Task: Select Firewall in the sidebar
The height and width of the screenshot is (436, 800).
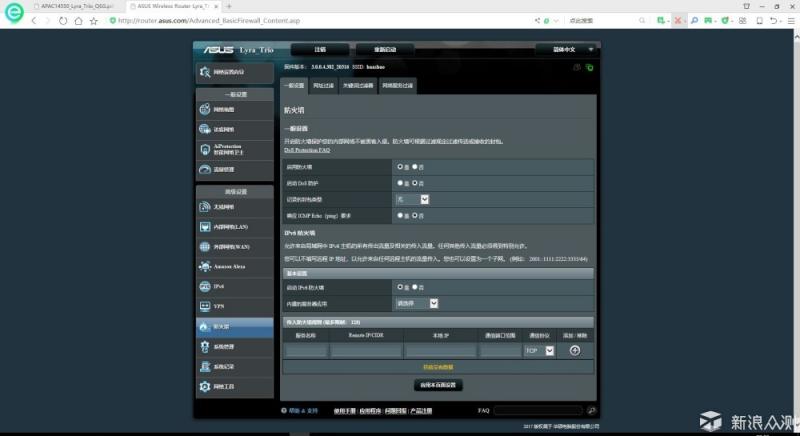Action: (235, 326)
